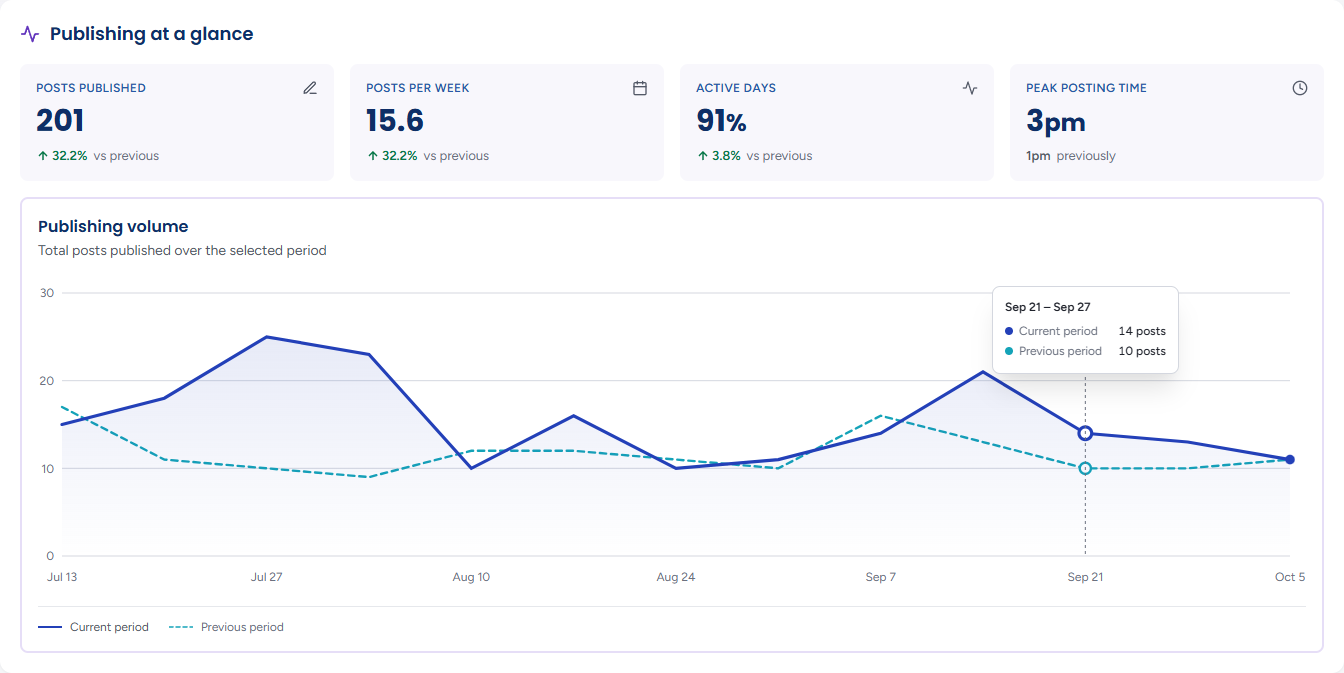1344x673 pixels.
Task: Click the ACTIVE DAYS label
Action: point(736,88)
